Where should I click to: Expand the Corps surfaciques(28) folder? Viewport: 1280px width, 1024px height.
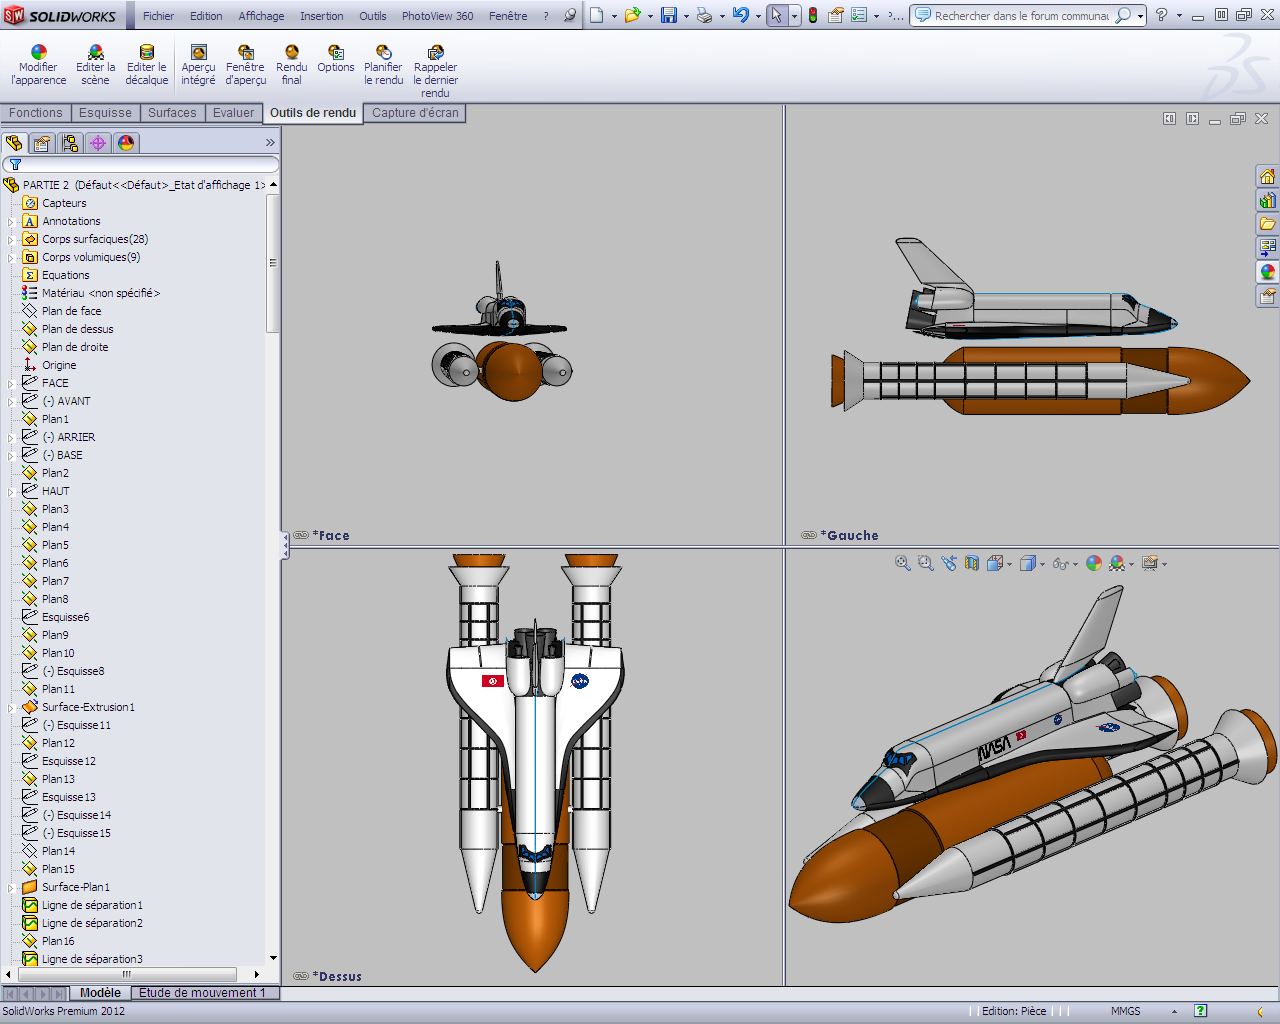point(11,240)
